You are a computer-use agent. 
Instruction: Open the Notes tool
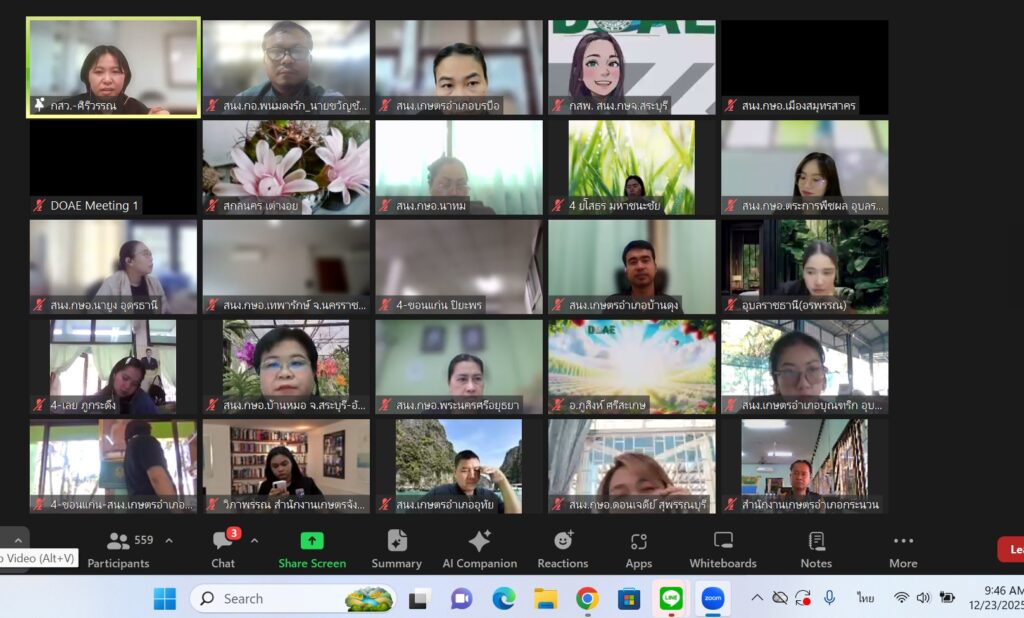[816, 549]
